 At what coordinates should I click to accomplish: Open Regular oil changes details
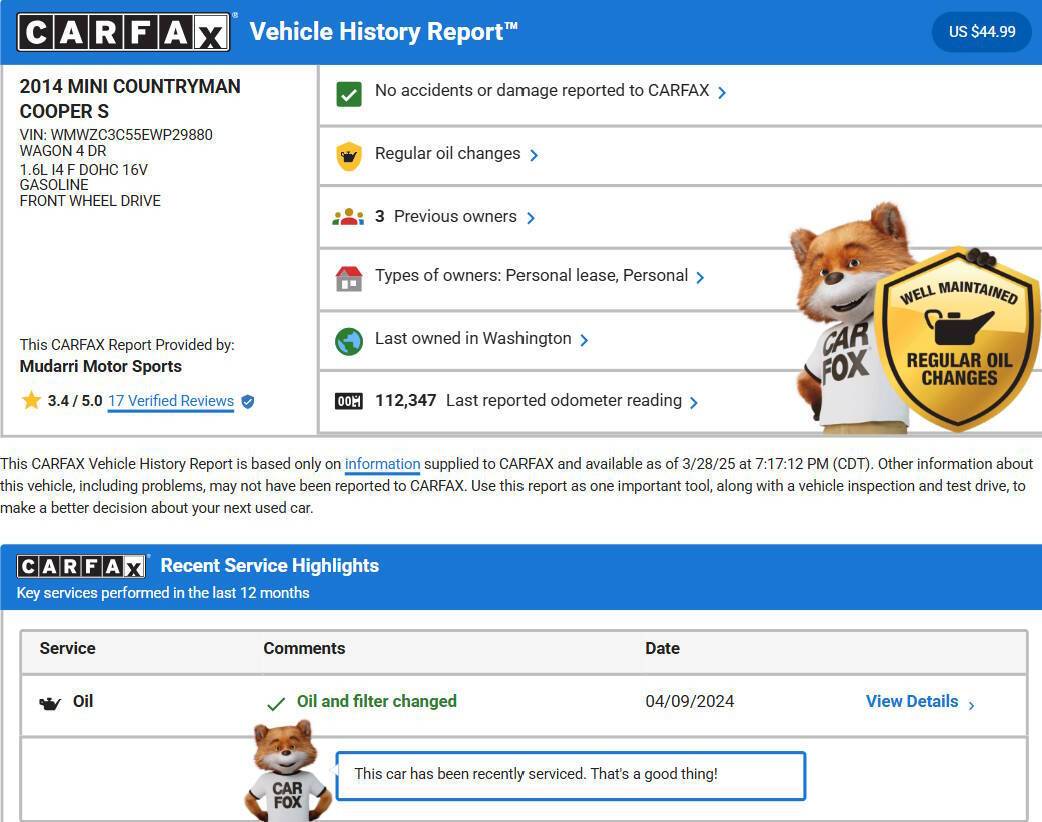pos(447,154)
